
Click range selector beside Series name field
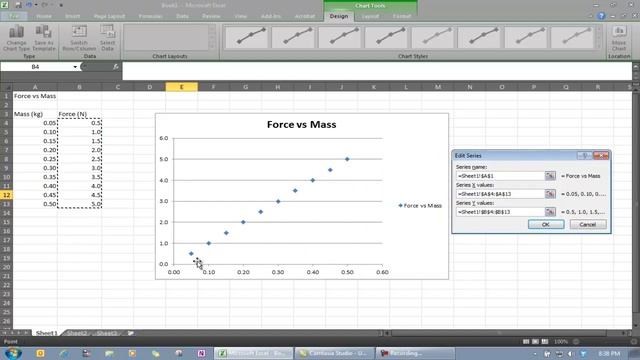(550, 176)
